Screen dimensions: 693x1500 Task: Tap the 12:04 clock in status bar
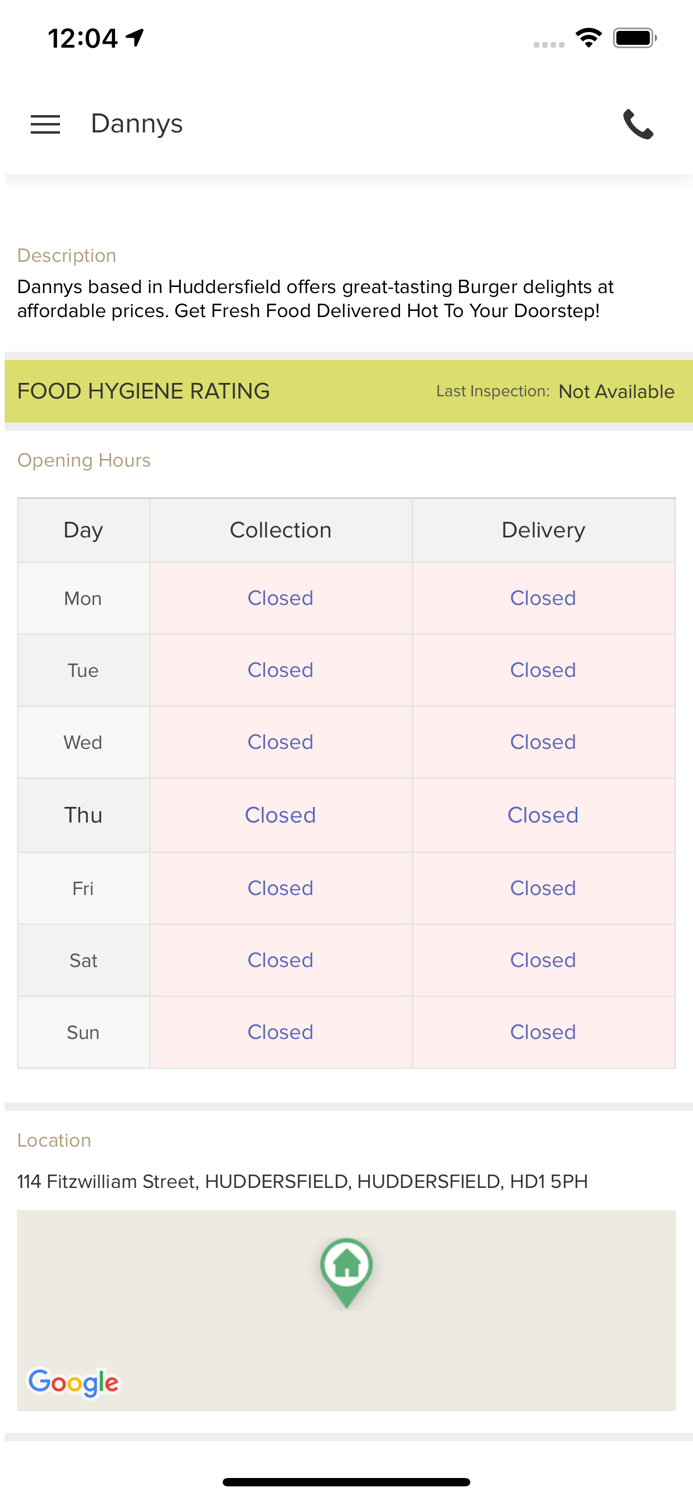coord(83,38)
